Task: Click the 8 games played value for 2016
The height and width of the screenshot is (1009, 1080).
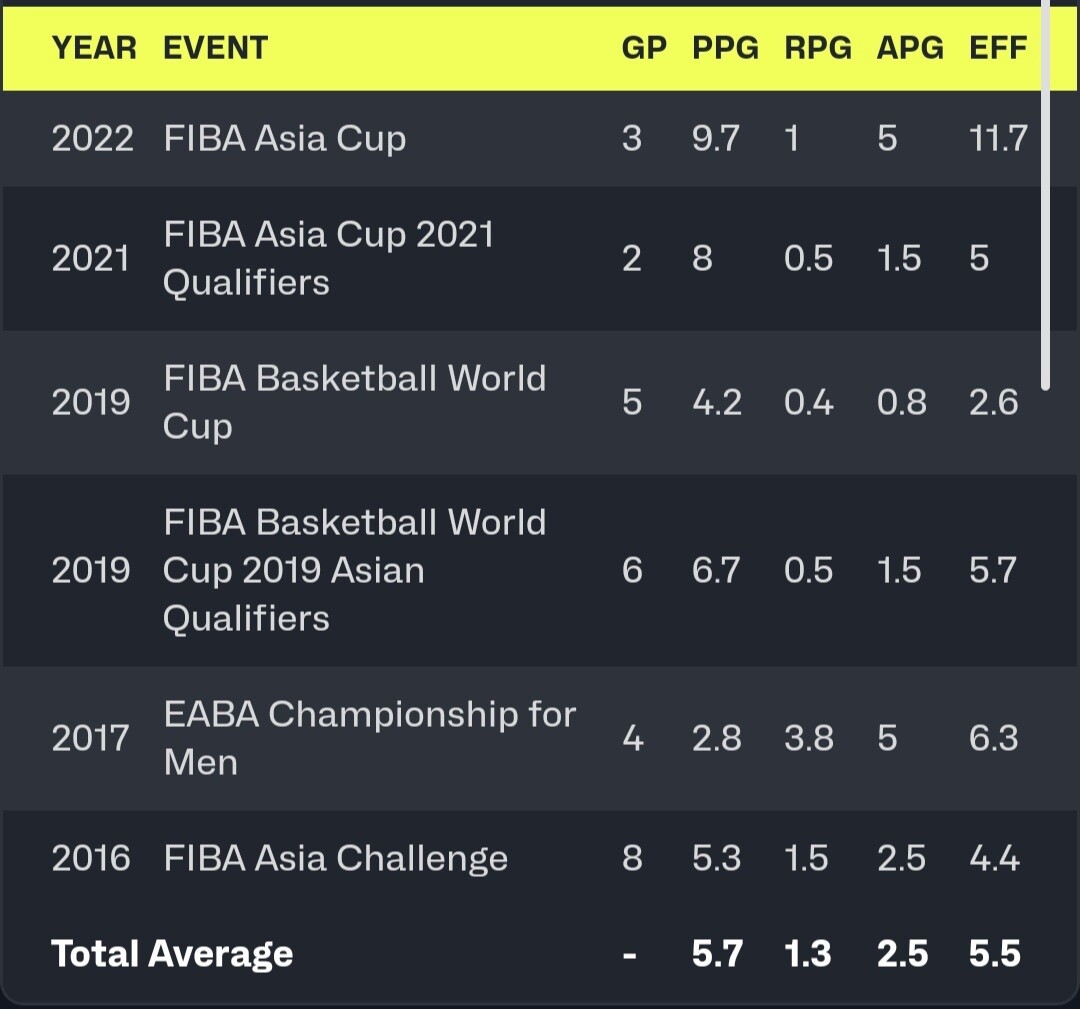Action: 632,858
